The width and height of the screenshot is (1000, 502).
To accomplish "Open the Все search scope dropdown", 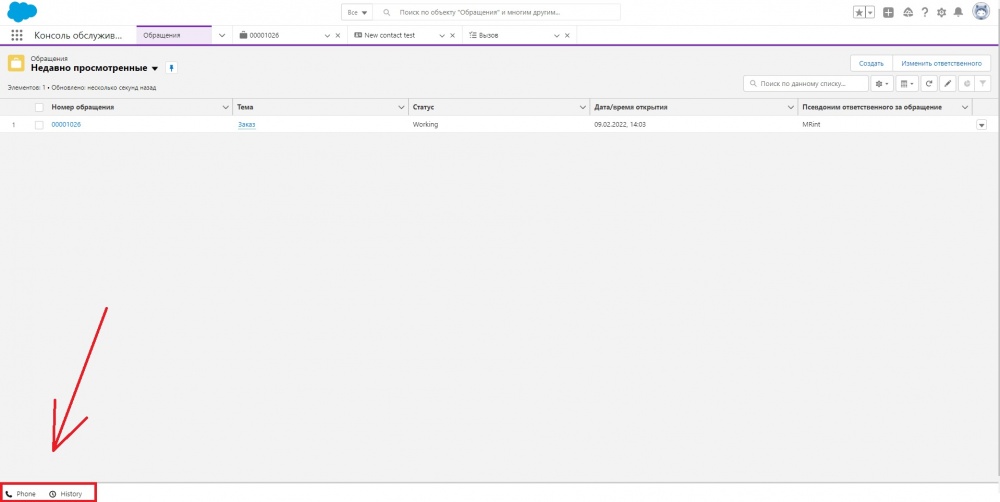I will pos(357,12).
